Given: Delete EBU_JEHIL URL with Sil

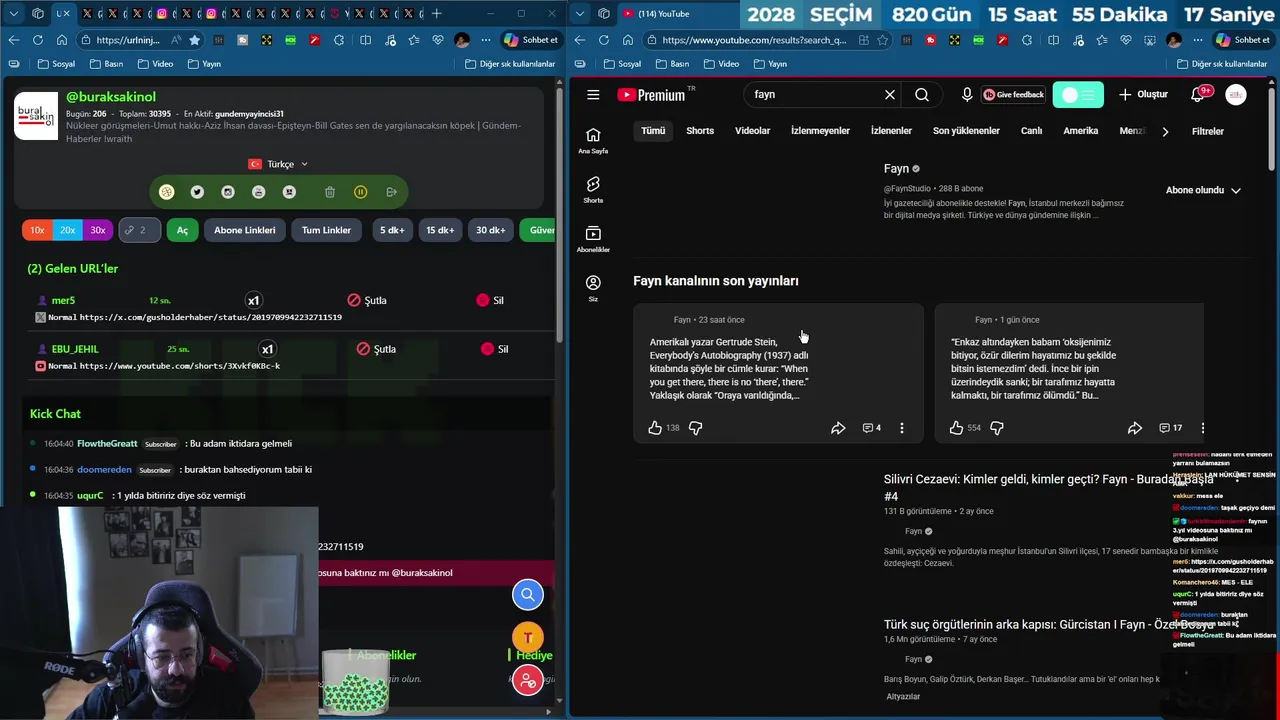Looking at the screenshot, I should pos(495,349).
